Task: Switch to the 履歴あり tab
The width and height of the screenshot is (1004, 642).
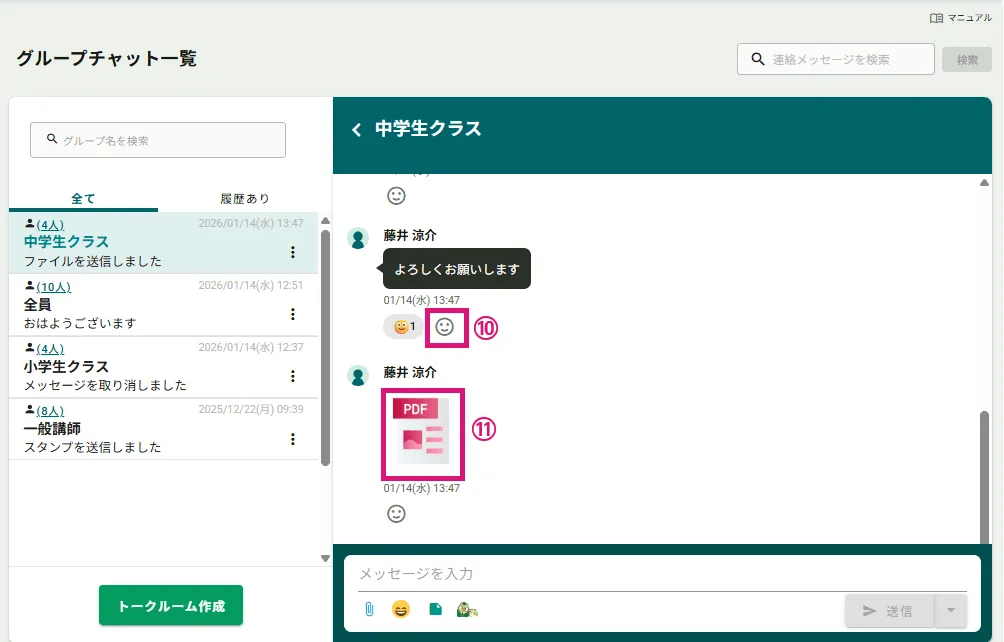Action: coord(245,198)
